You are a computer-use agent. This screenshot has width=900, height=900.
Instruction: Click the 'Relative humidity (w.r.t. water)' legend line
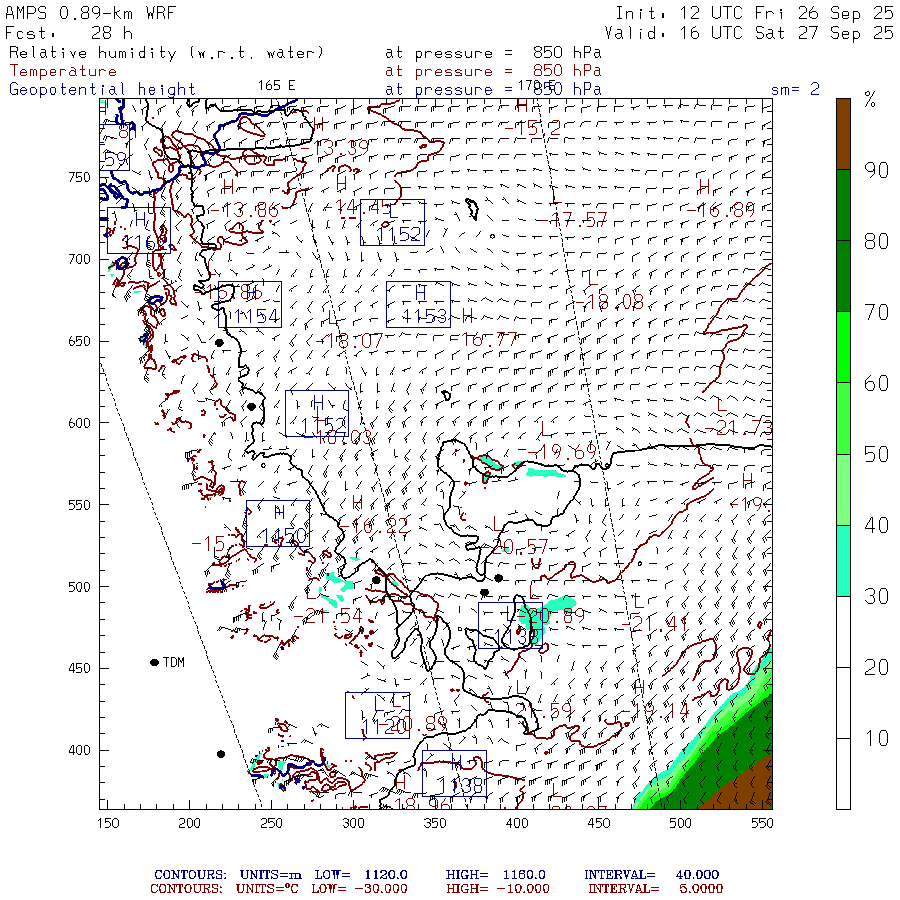coord(166,53)
